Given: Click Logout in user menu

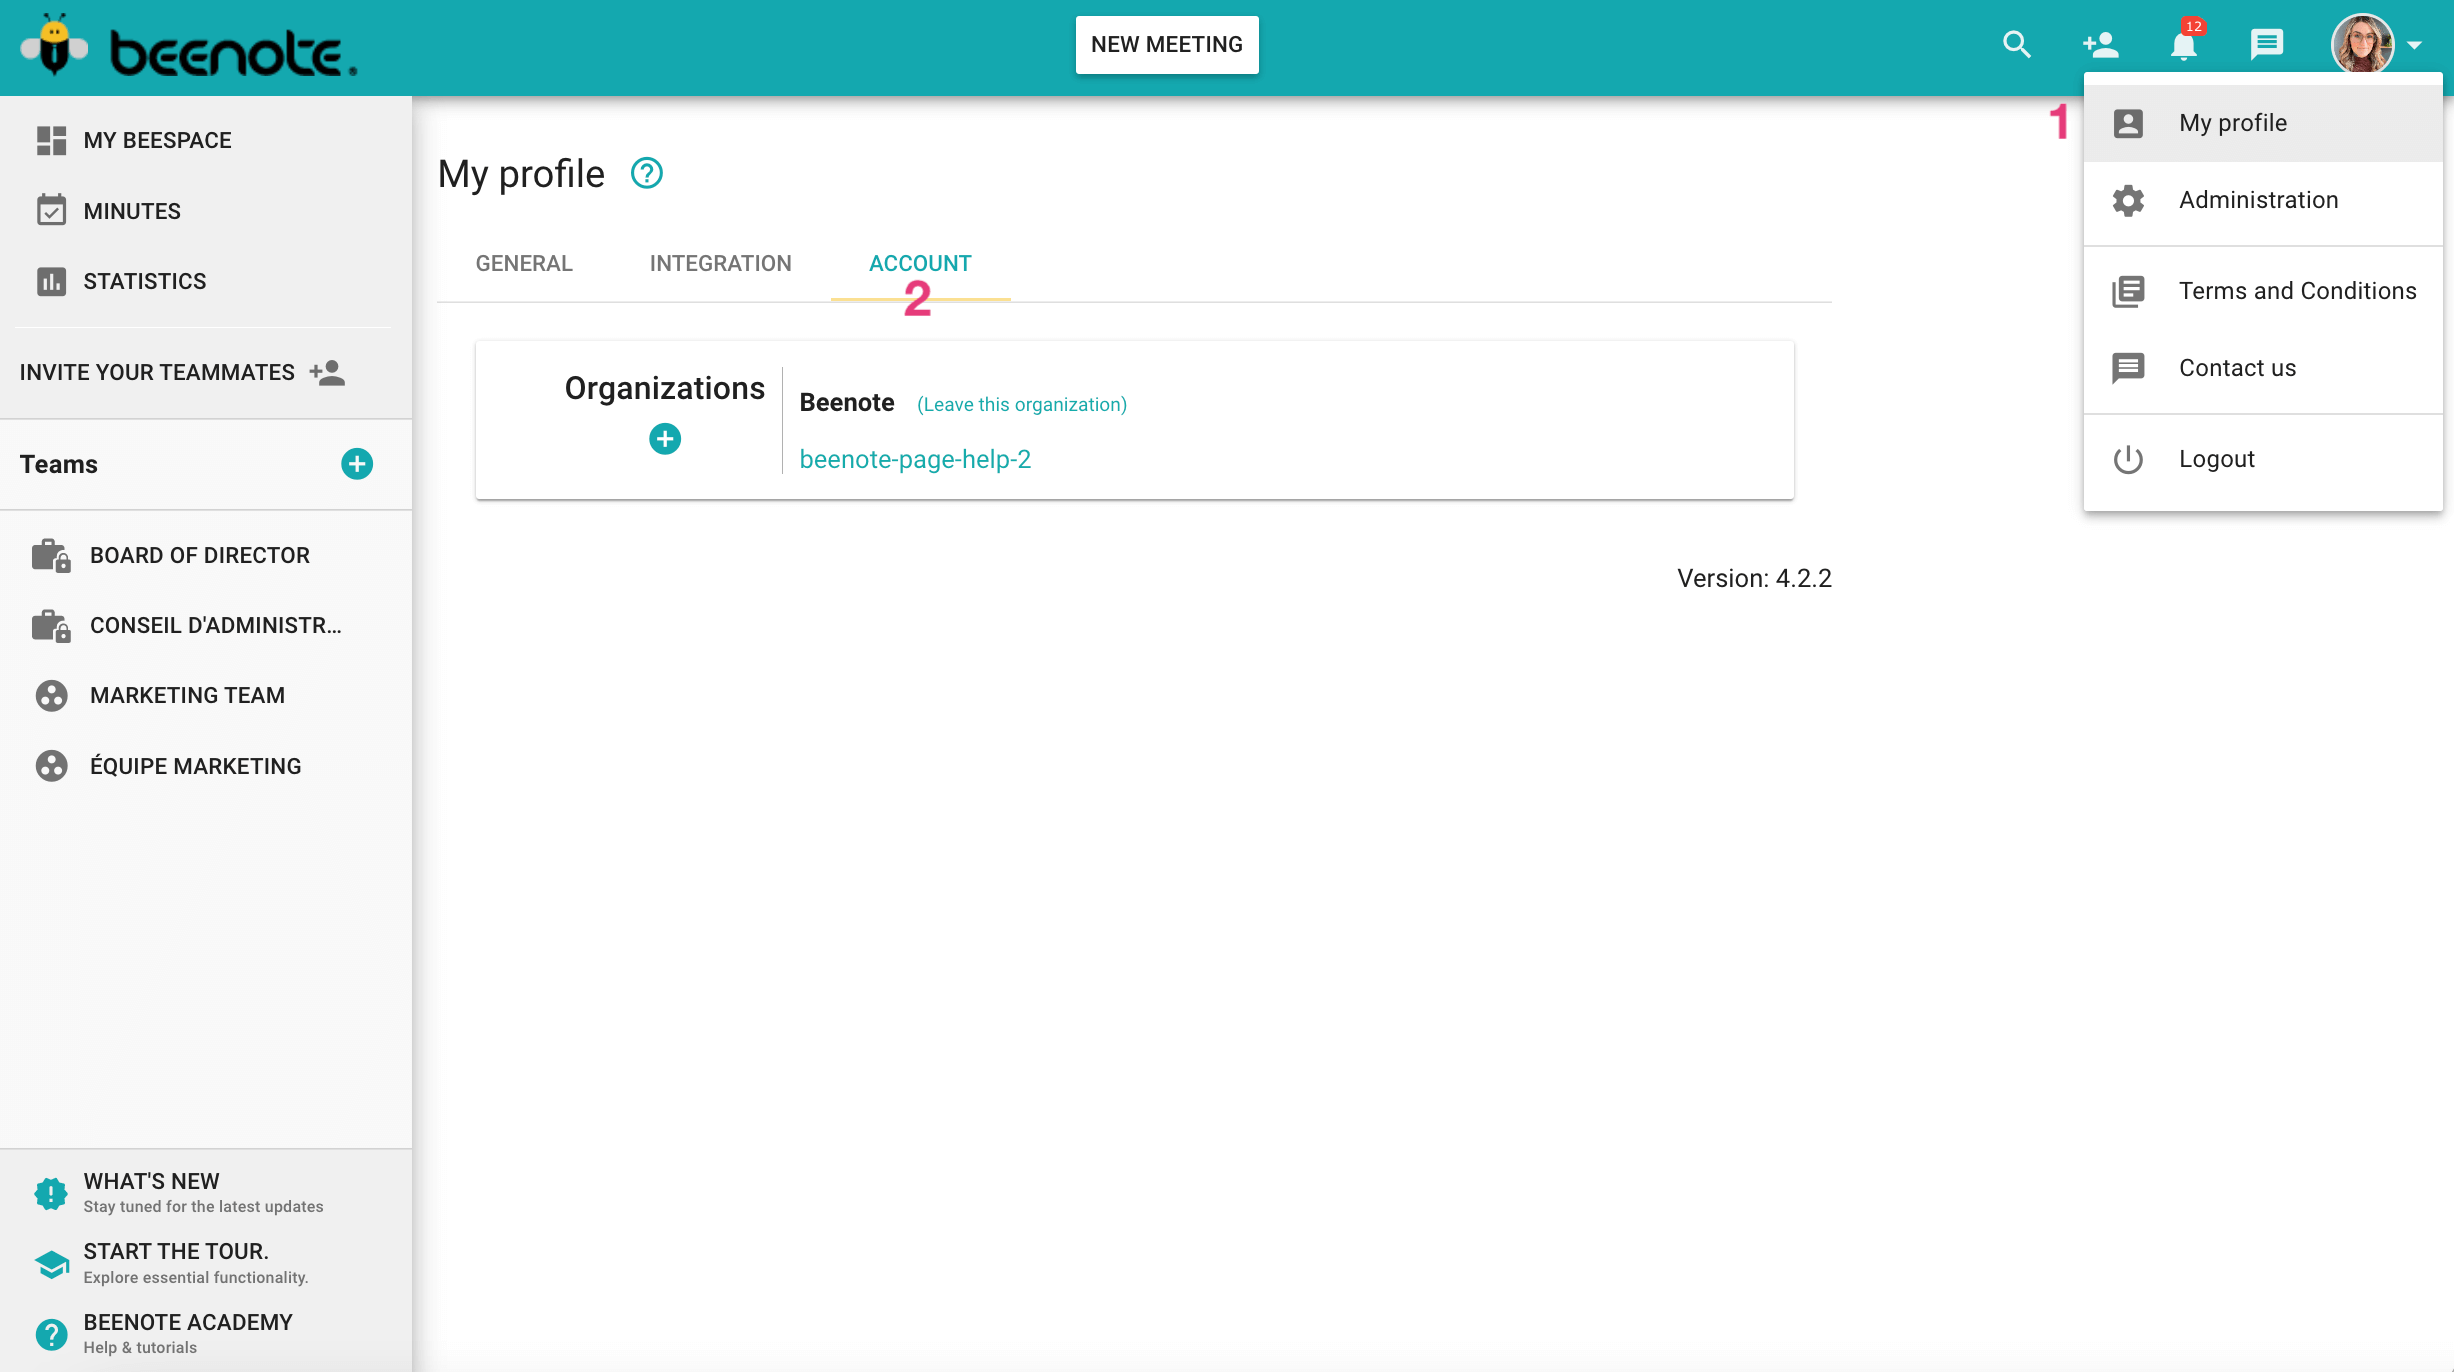Looking at the screenshot, I should point(2263,459).
